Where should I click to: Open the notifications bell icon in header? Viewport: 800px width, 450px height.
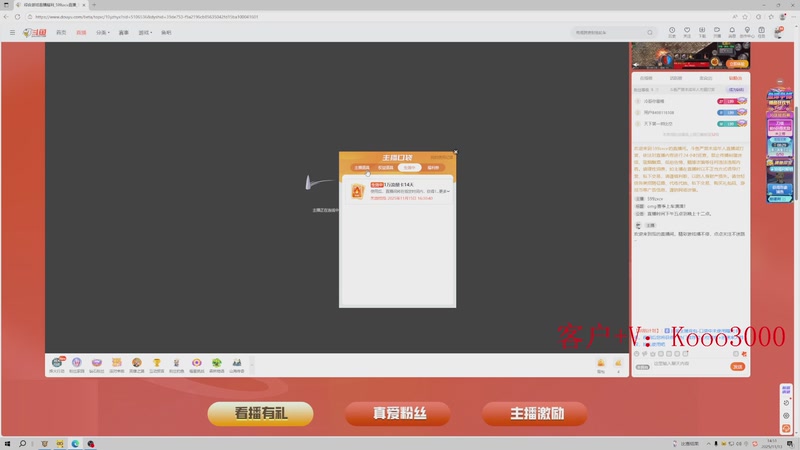coord(732,31)
